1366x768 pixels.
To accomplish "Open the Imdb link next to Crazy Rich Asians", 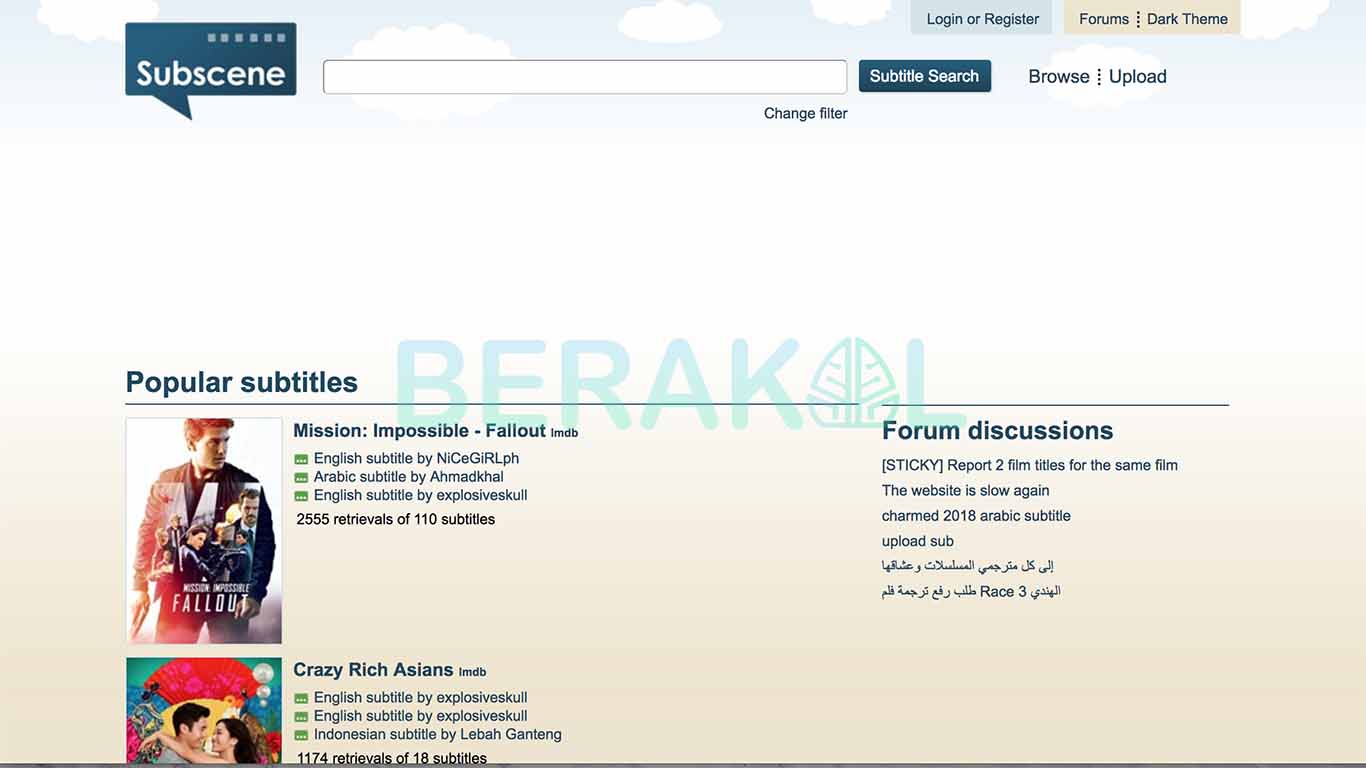I will pos(472,672).
